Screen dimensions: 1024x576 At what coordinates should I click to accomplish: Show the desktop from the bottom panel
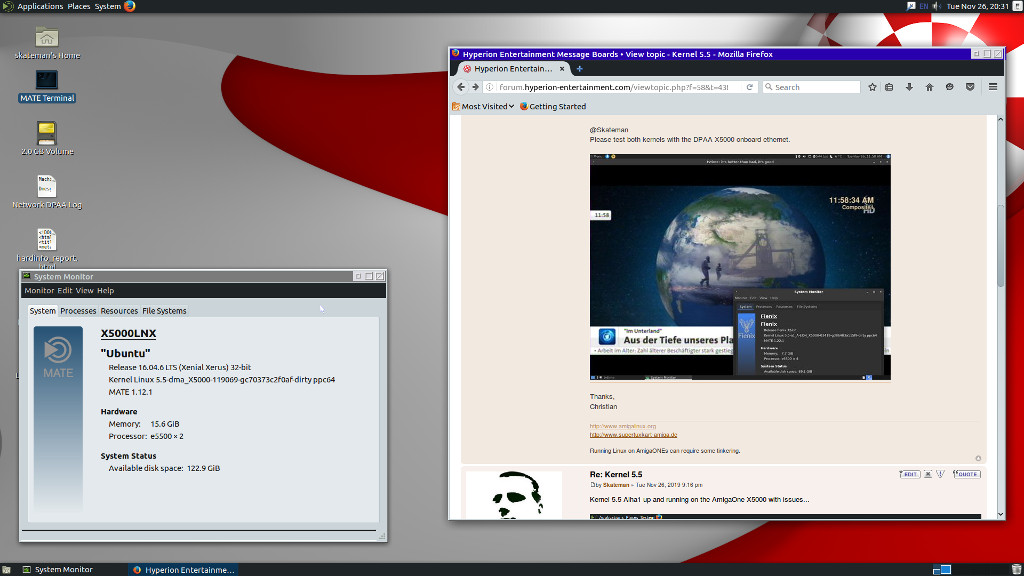(6, 569)
